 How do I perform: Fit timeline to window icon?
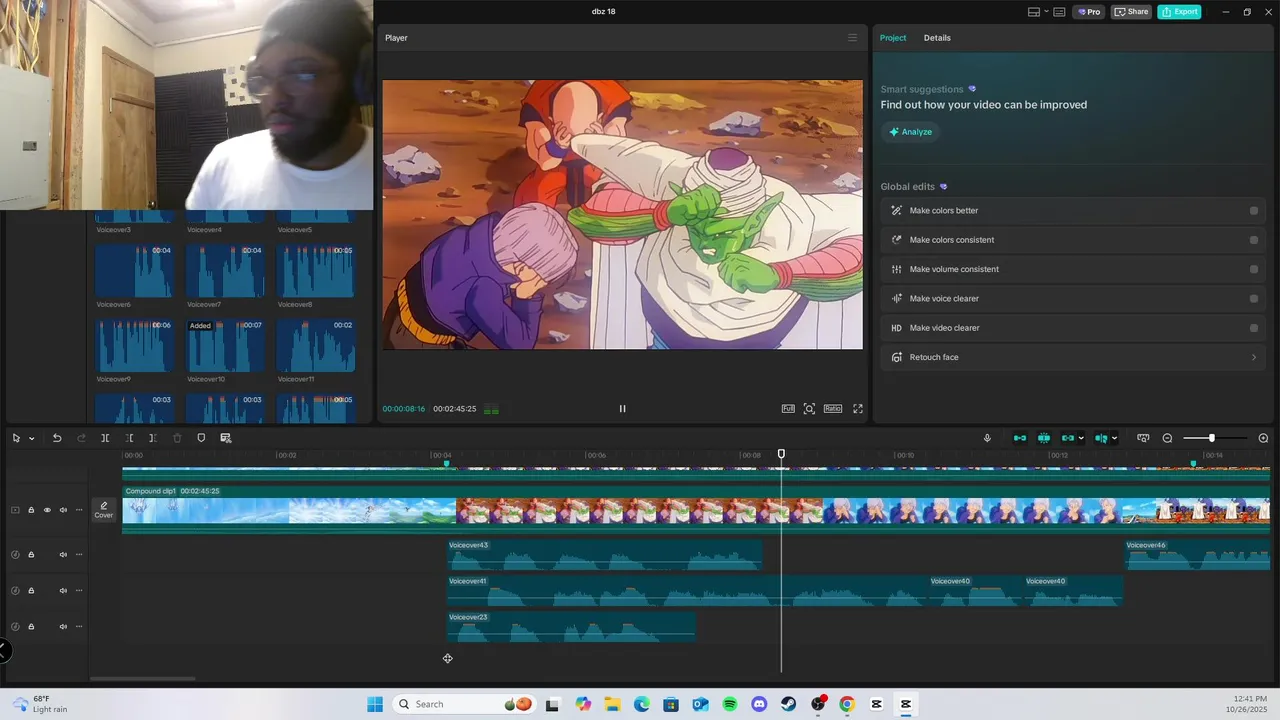point(1143,438)
